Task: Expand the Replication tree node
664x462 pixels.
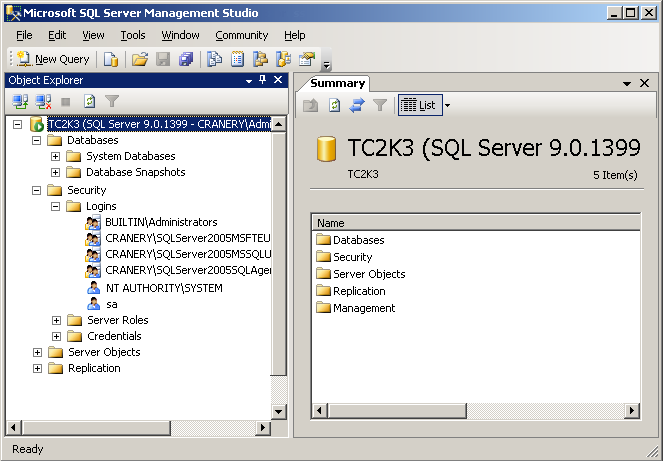Action: coord(37,368)
